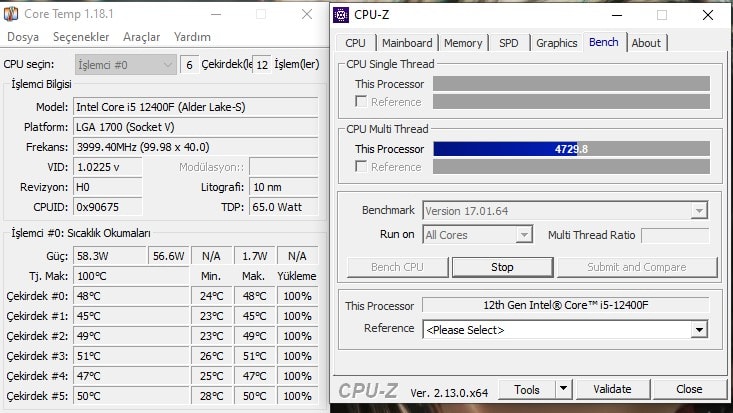
Task: Click the Güç value 58.3W
Action: click(x=110, y=256)
